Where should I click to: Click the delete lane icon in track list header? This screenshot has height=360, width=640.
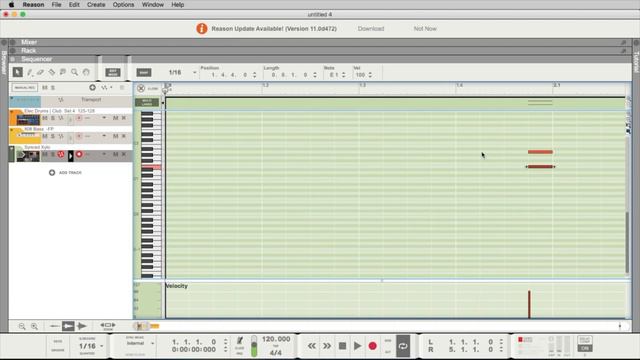point(122,88)
